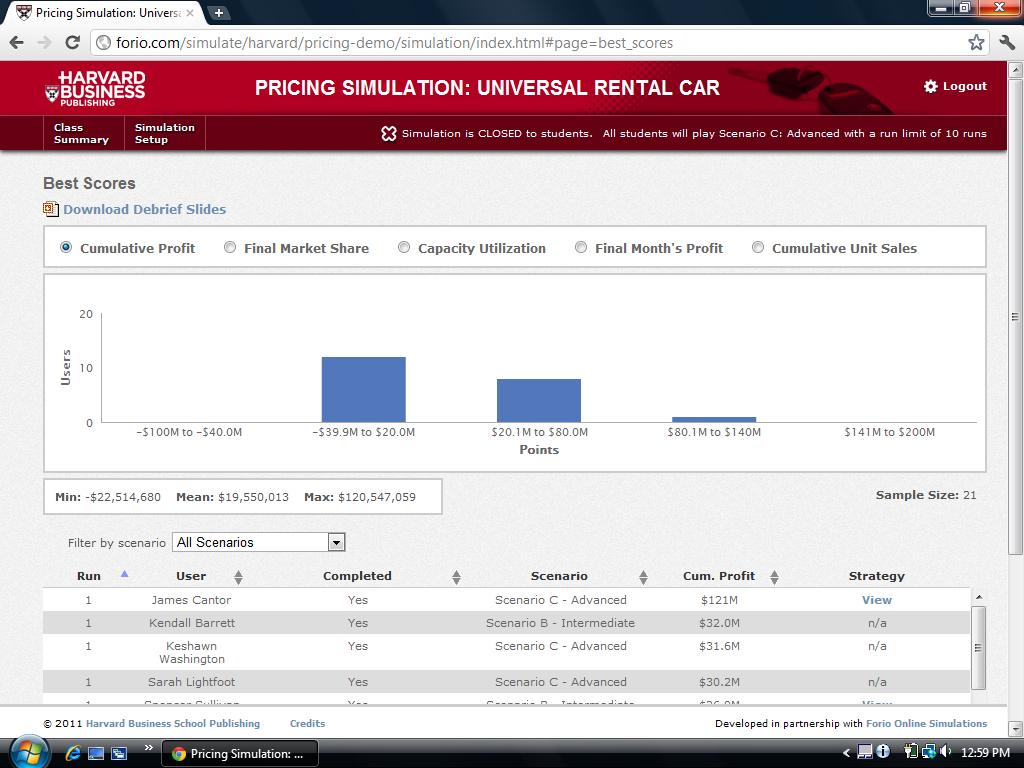Open Chrome wrench settings menu
1024x768 pixels.
[x=1007, y=43]
